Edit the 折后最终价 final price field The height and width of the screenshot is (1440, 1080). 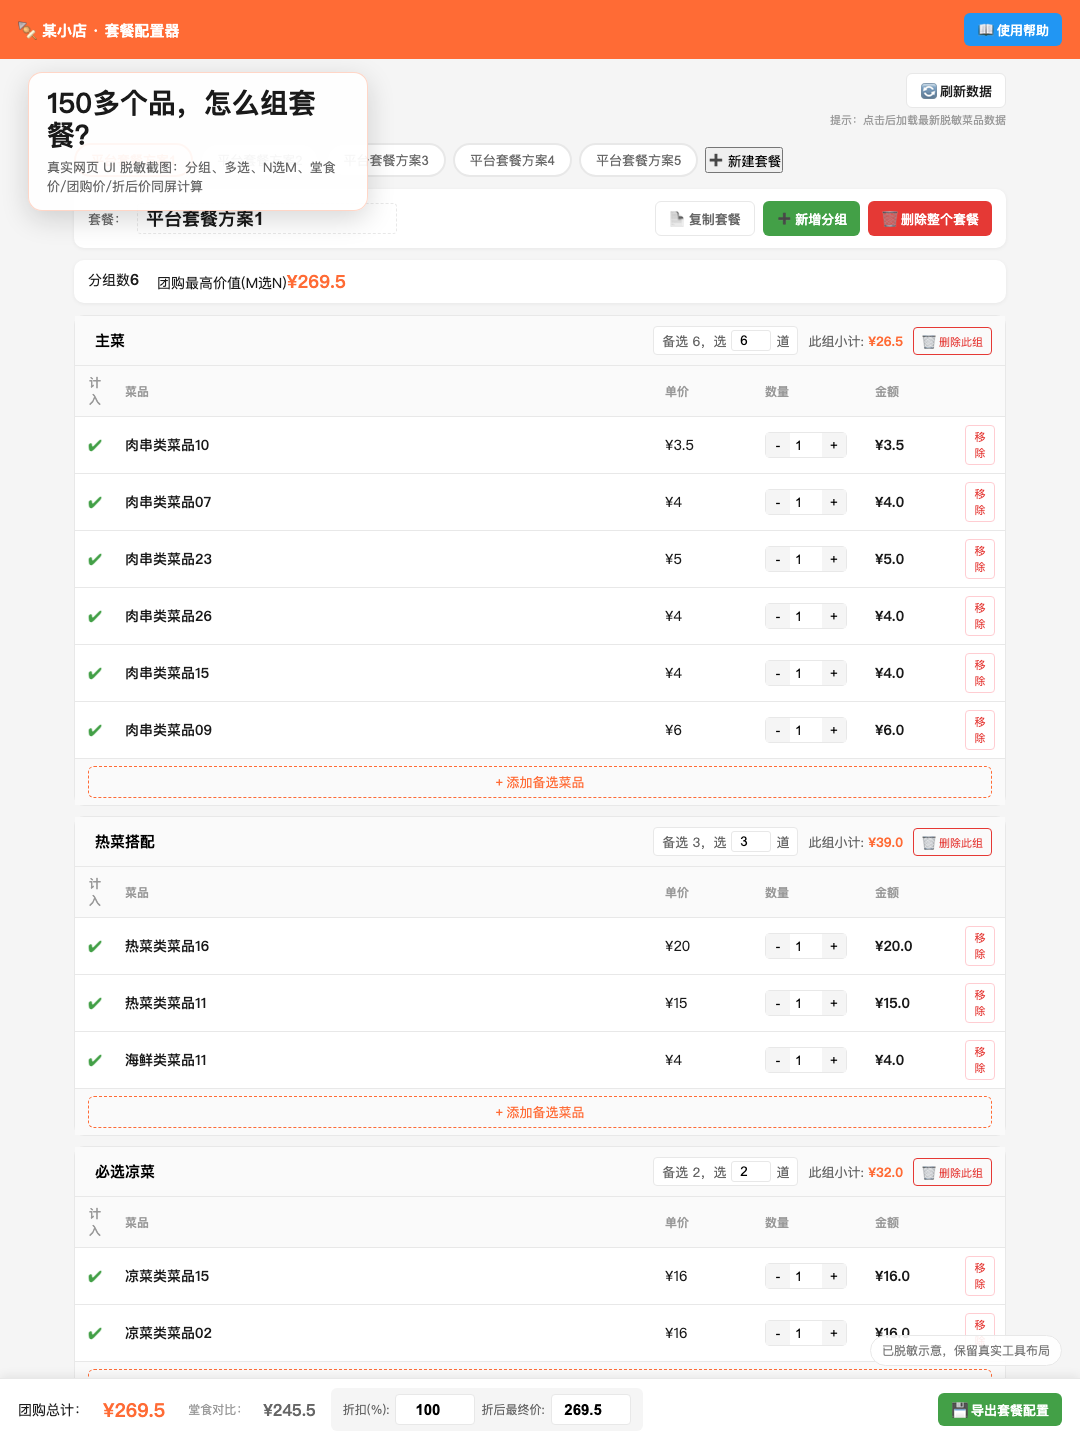click(x=591, y=1409)
